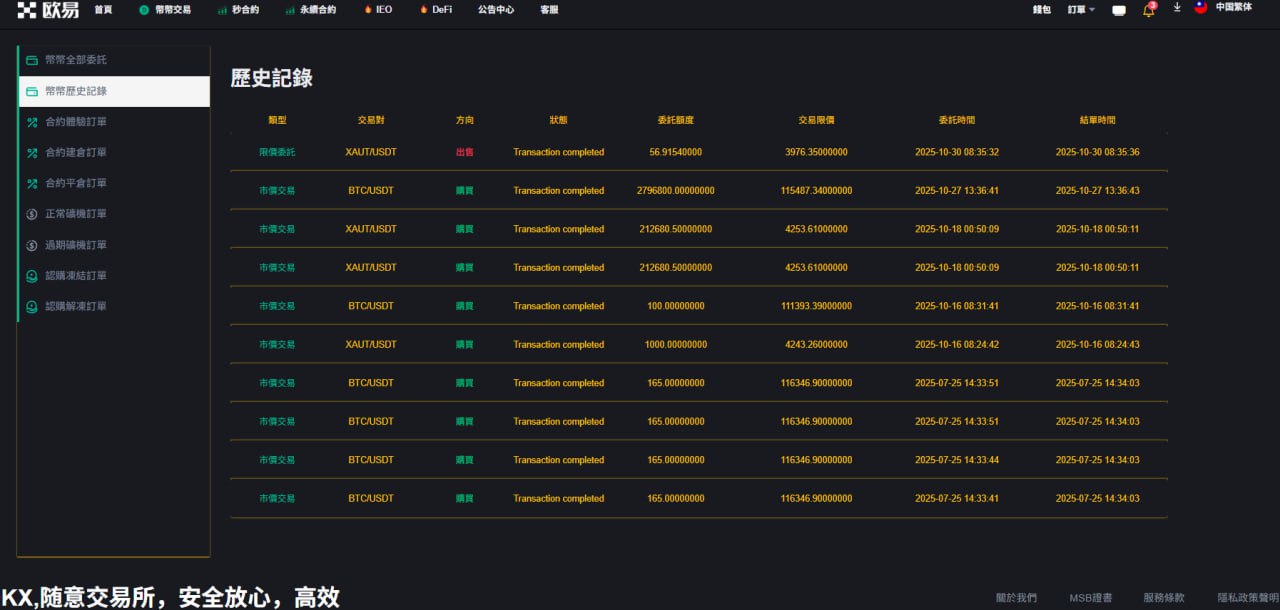Click the flag icon beside 中国繁体

[1201, 8]
